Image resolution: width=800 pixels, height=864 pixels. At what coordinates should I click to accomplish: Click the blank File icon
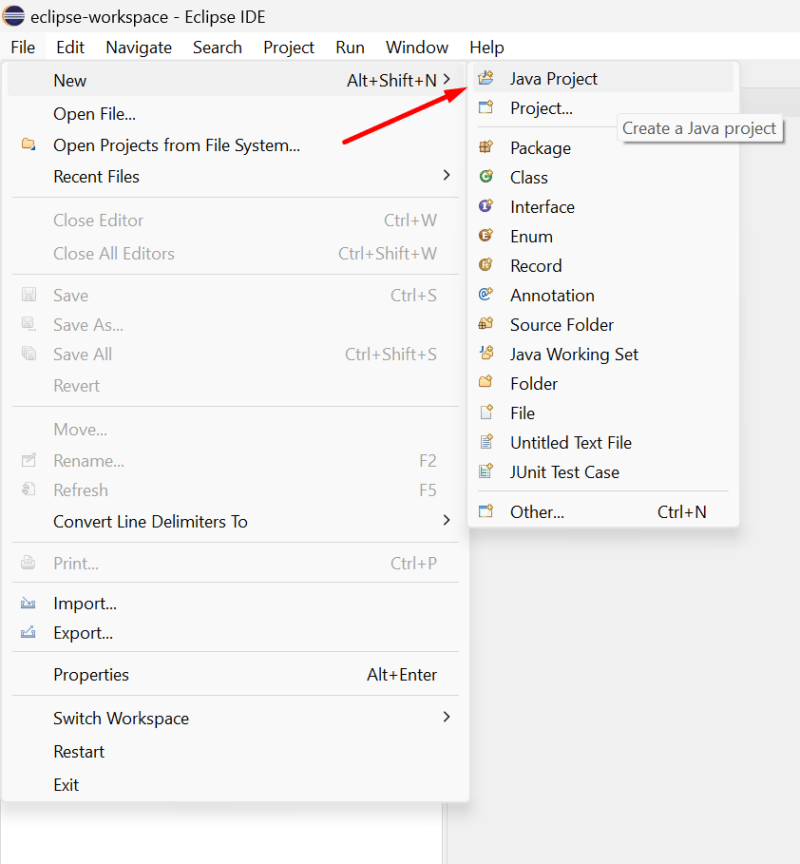click(486, 412)
